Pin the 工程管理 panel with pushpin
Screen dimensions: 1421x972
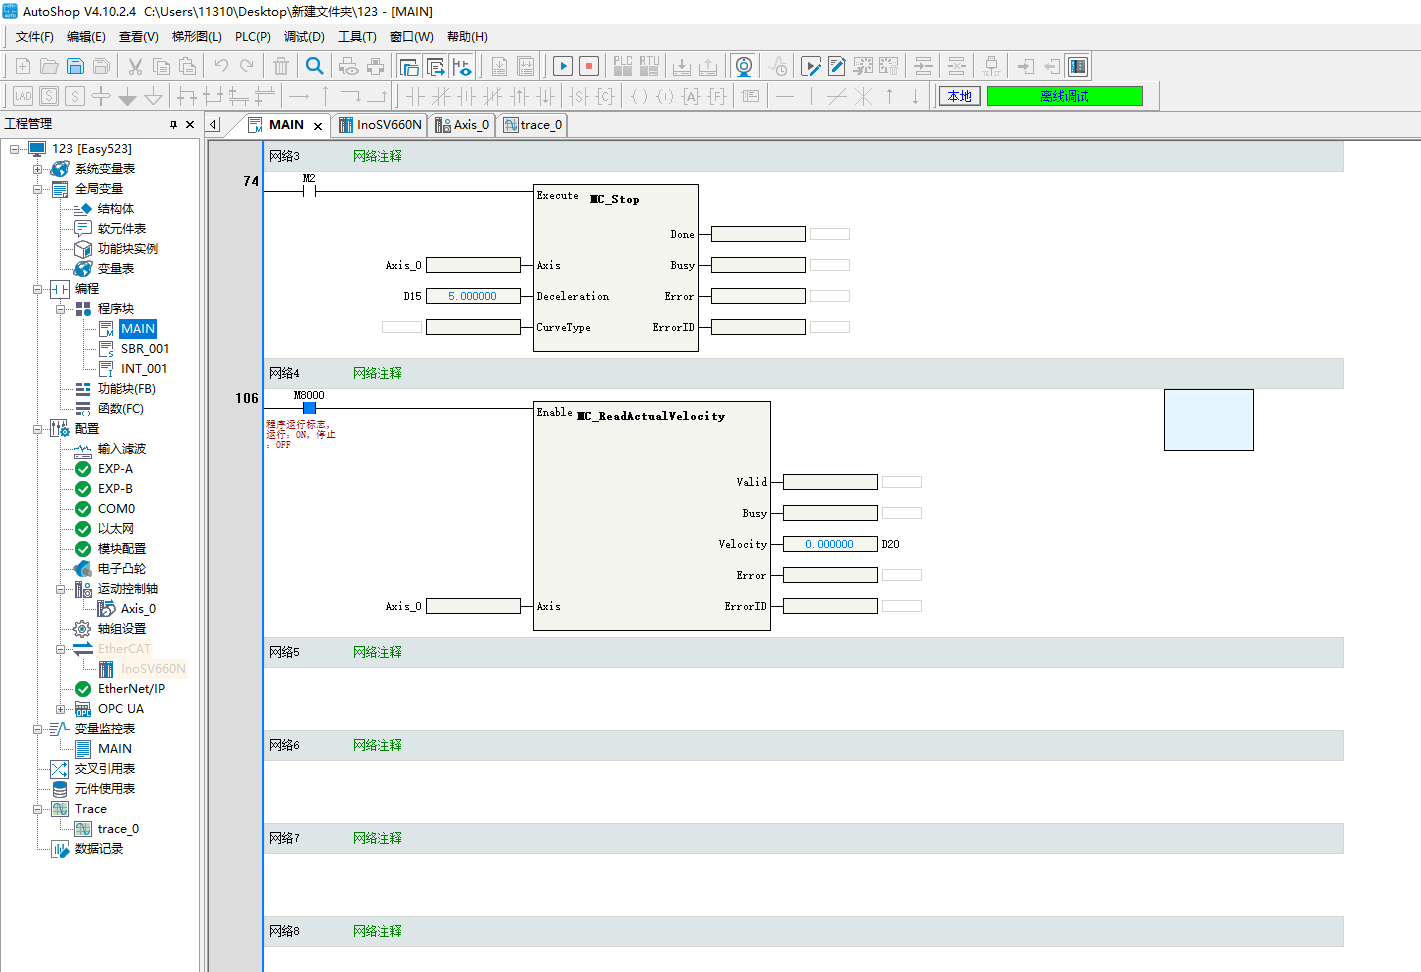tap(173, 125)
